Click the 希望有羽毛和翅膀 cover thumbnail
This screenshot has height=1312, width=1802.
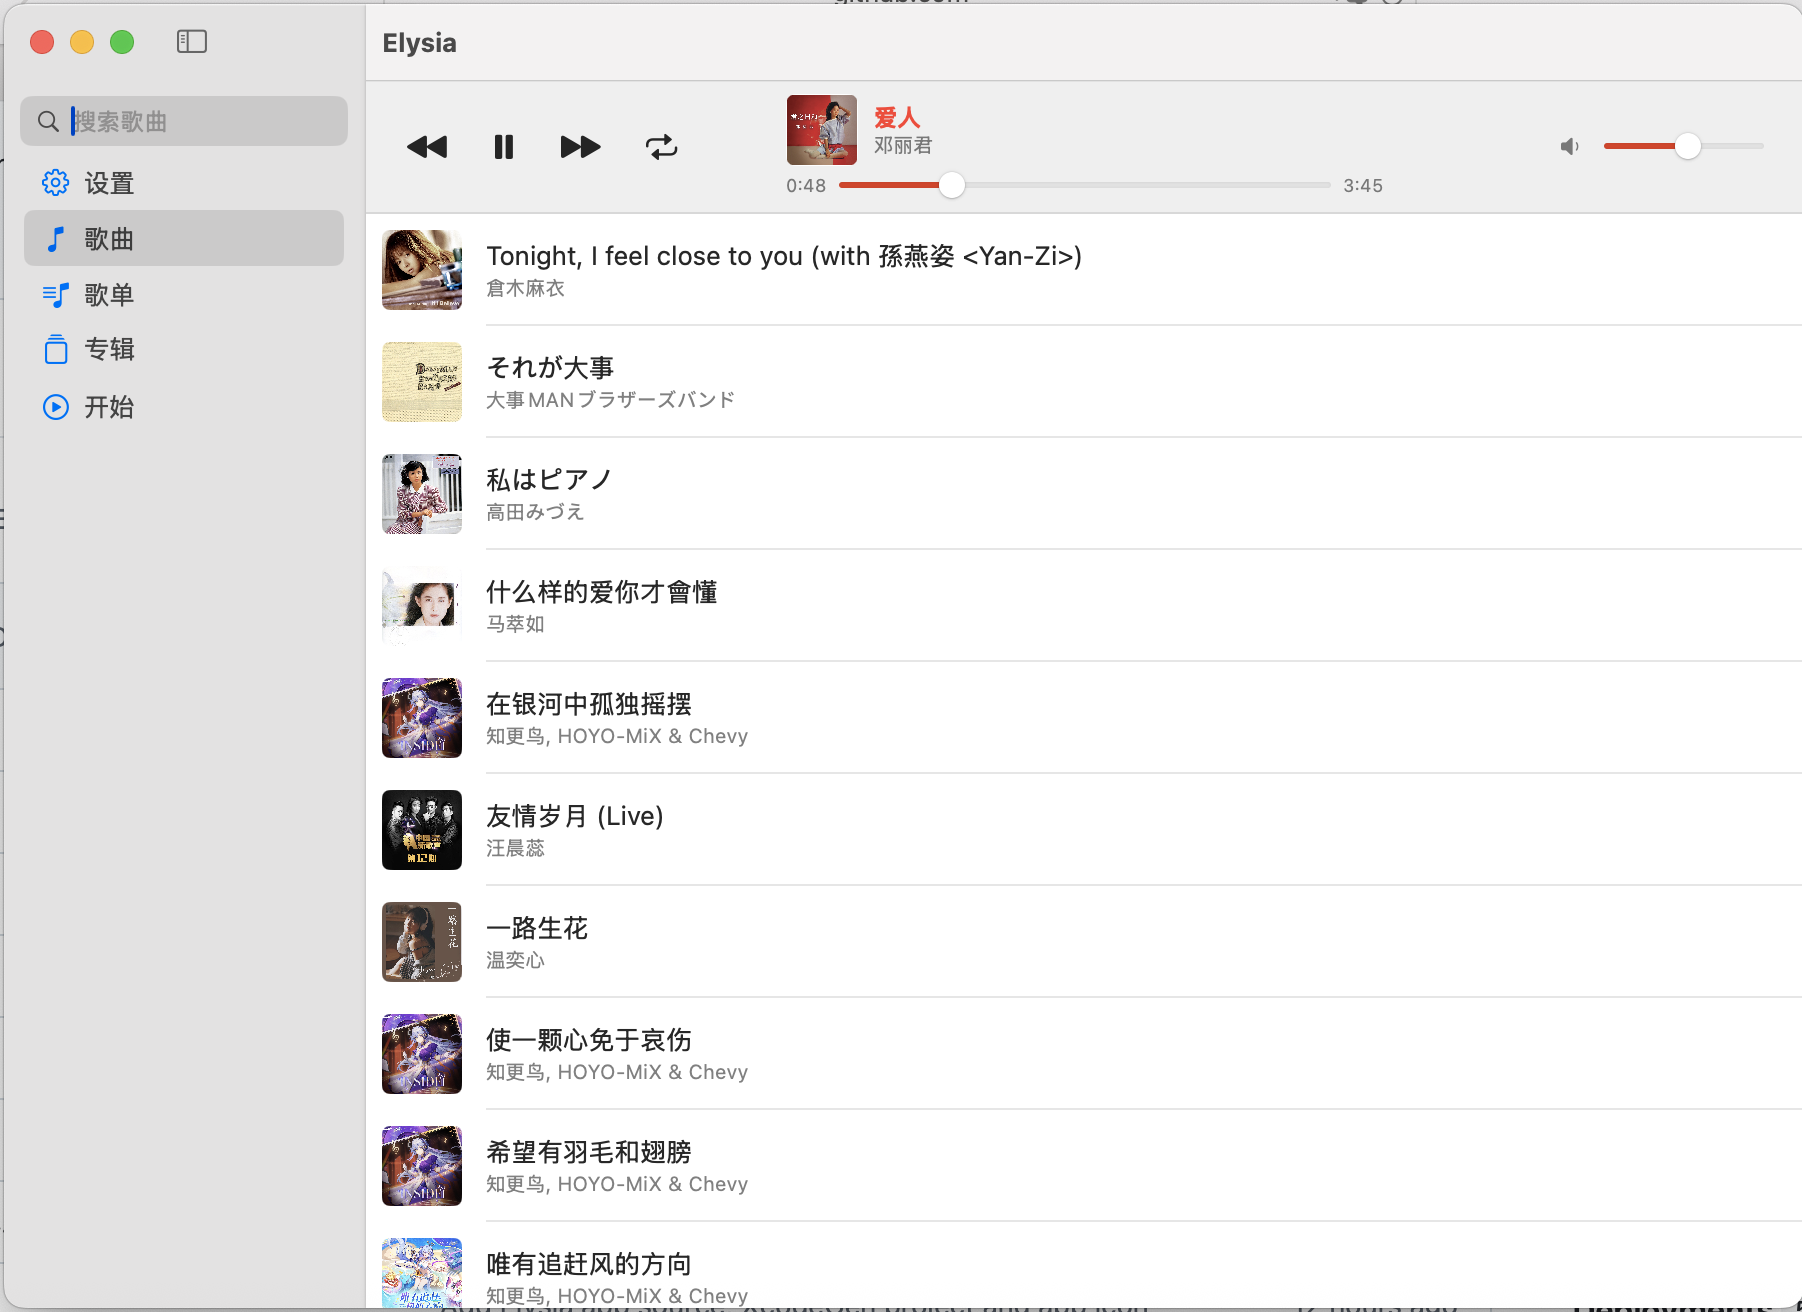coord(422,1166)
